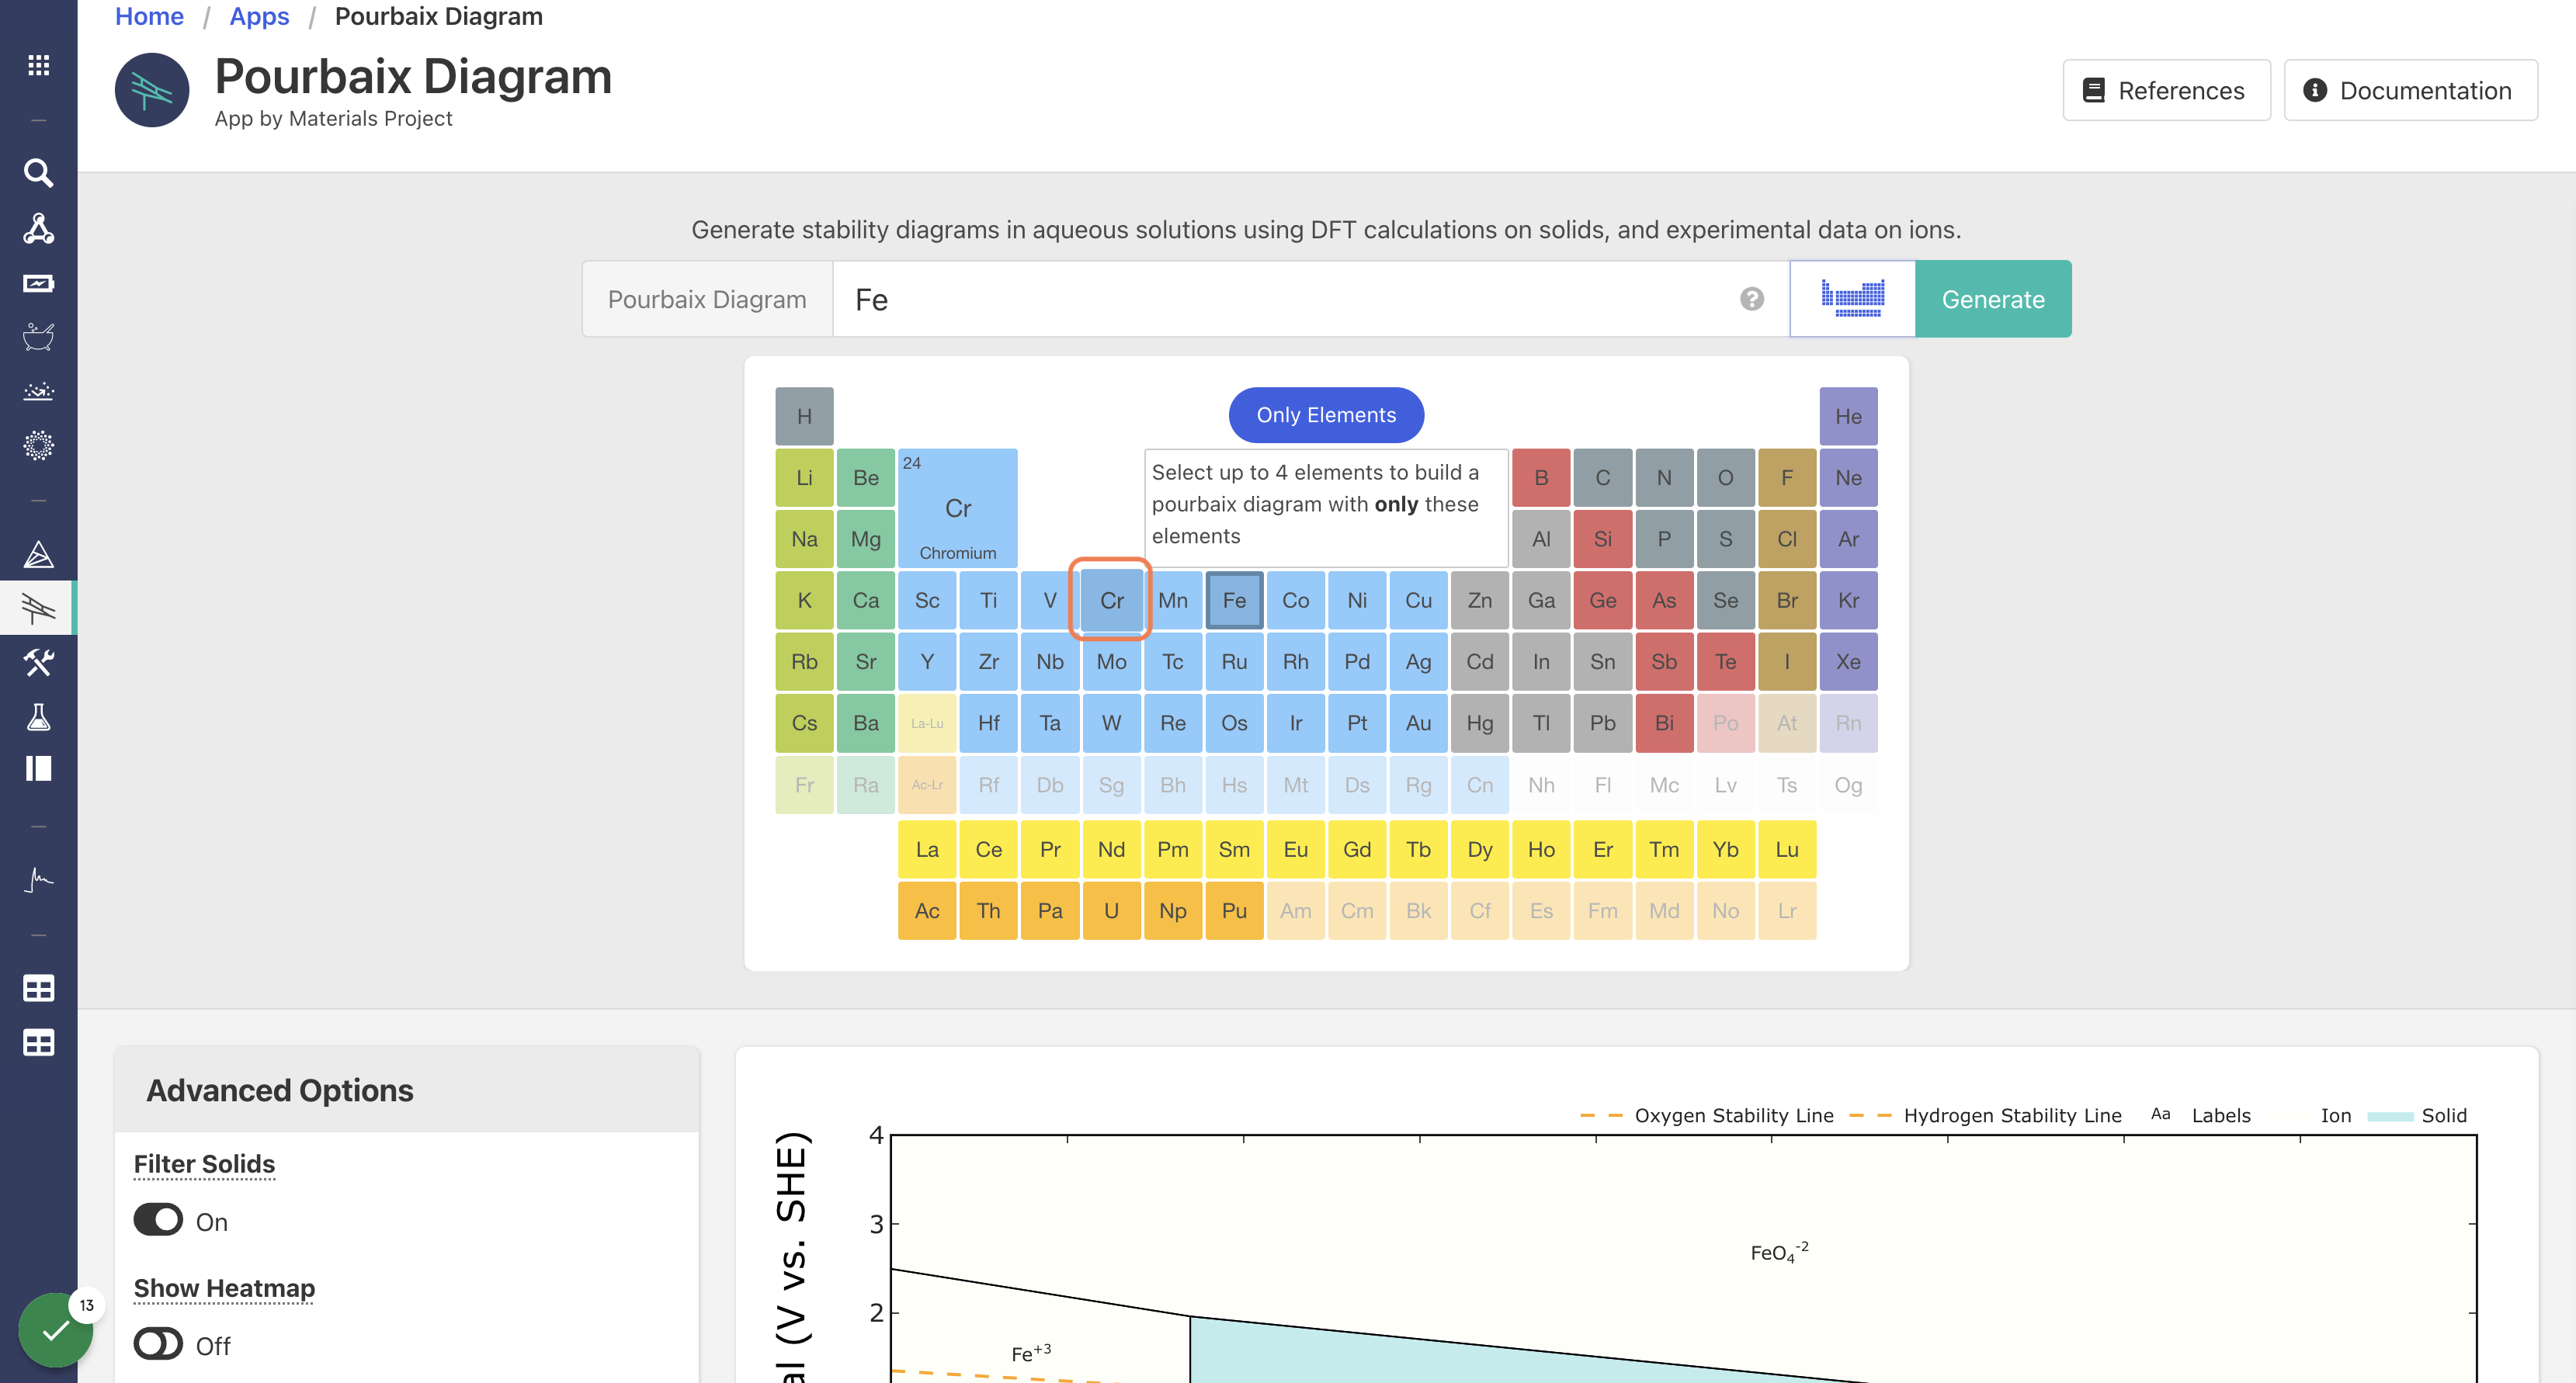Select the crystal toolkit tools icon
The height and width of the screenshot is (1383, 2576).
click(x=38, y=662)
